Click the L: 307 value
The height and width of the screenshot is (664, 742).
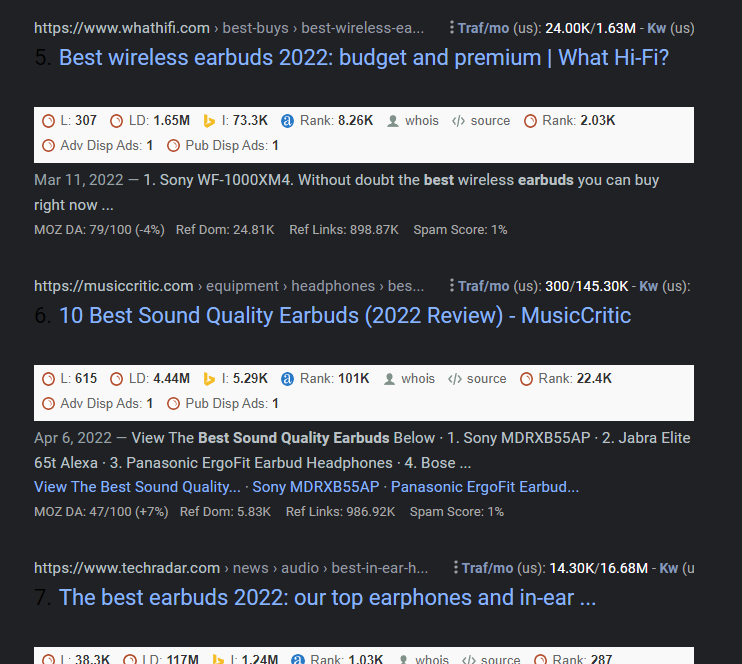pyautogui.click(x=86, y=121)
